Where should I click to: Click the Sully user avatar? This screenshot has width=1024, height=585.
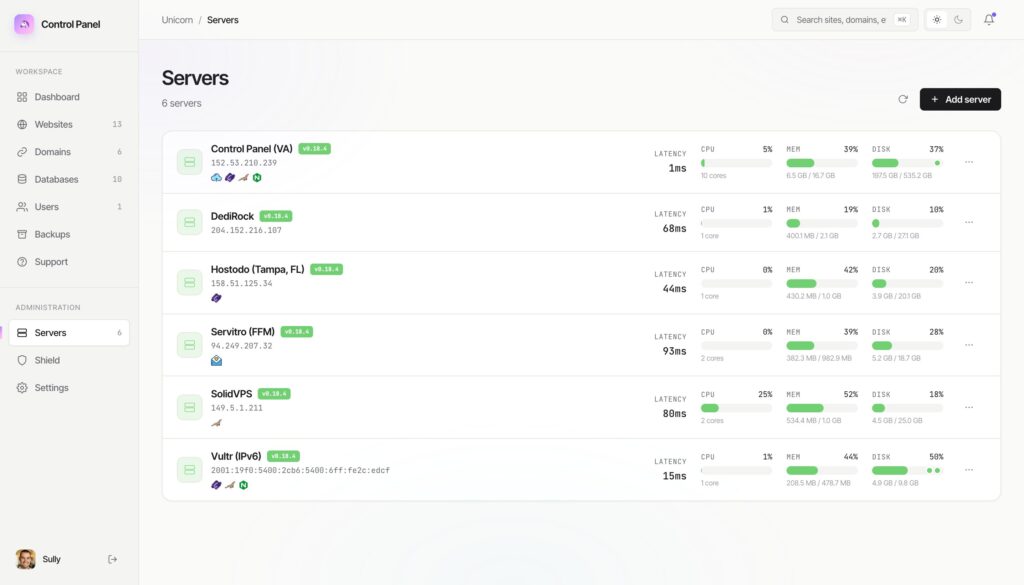(25, 559)
